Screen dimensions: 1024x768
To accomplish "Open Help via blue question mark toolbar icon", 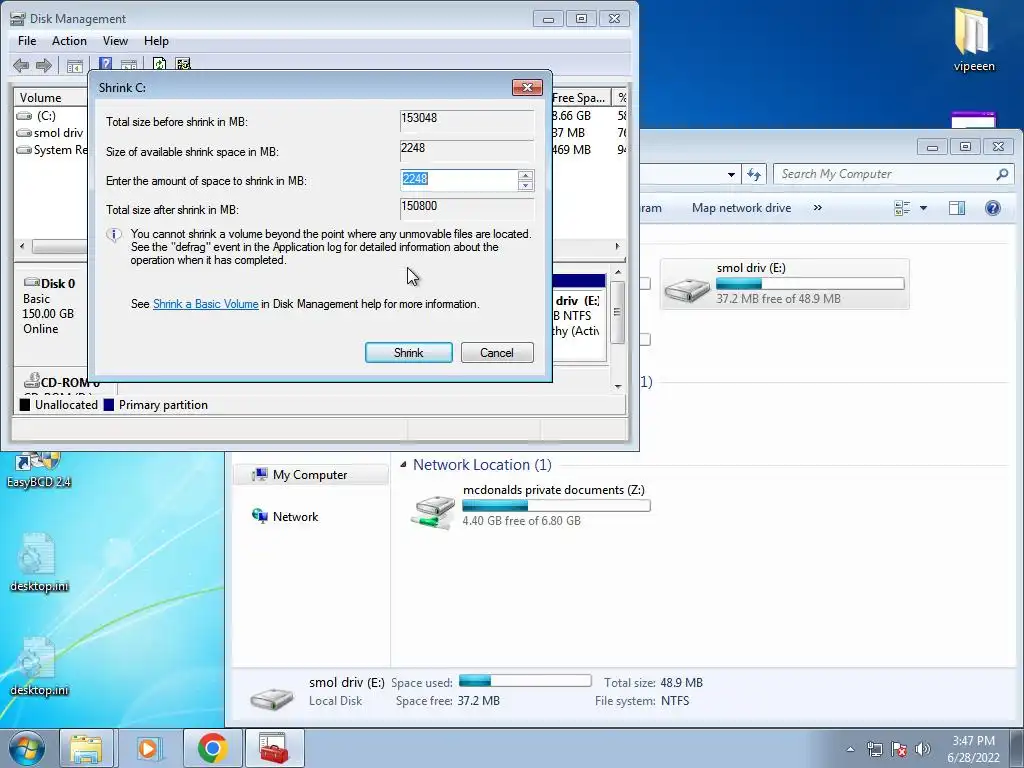I will click(105, 64).
